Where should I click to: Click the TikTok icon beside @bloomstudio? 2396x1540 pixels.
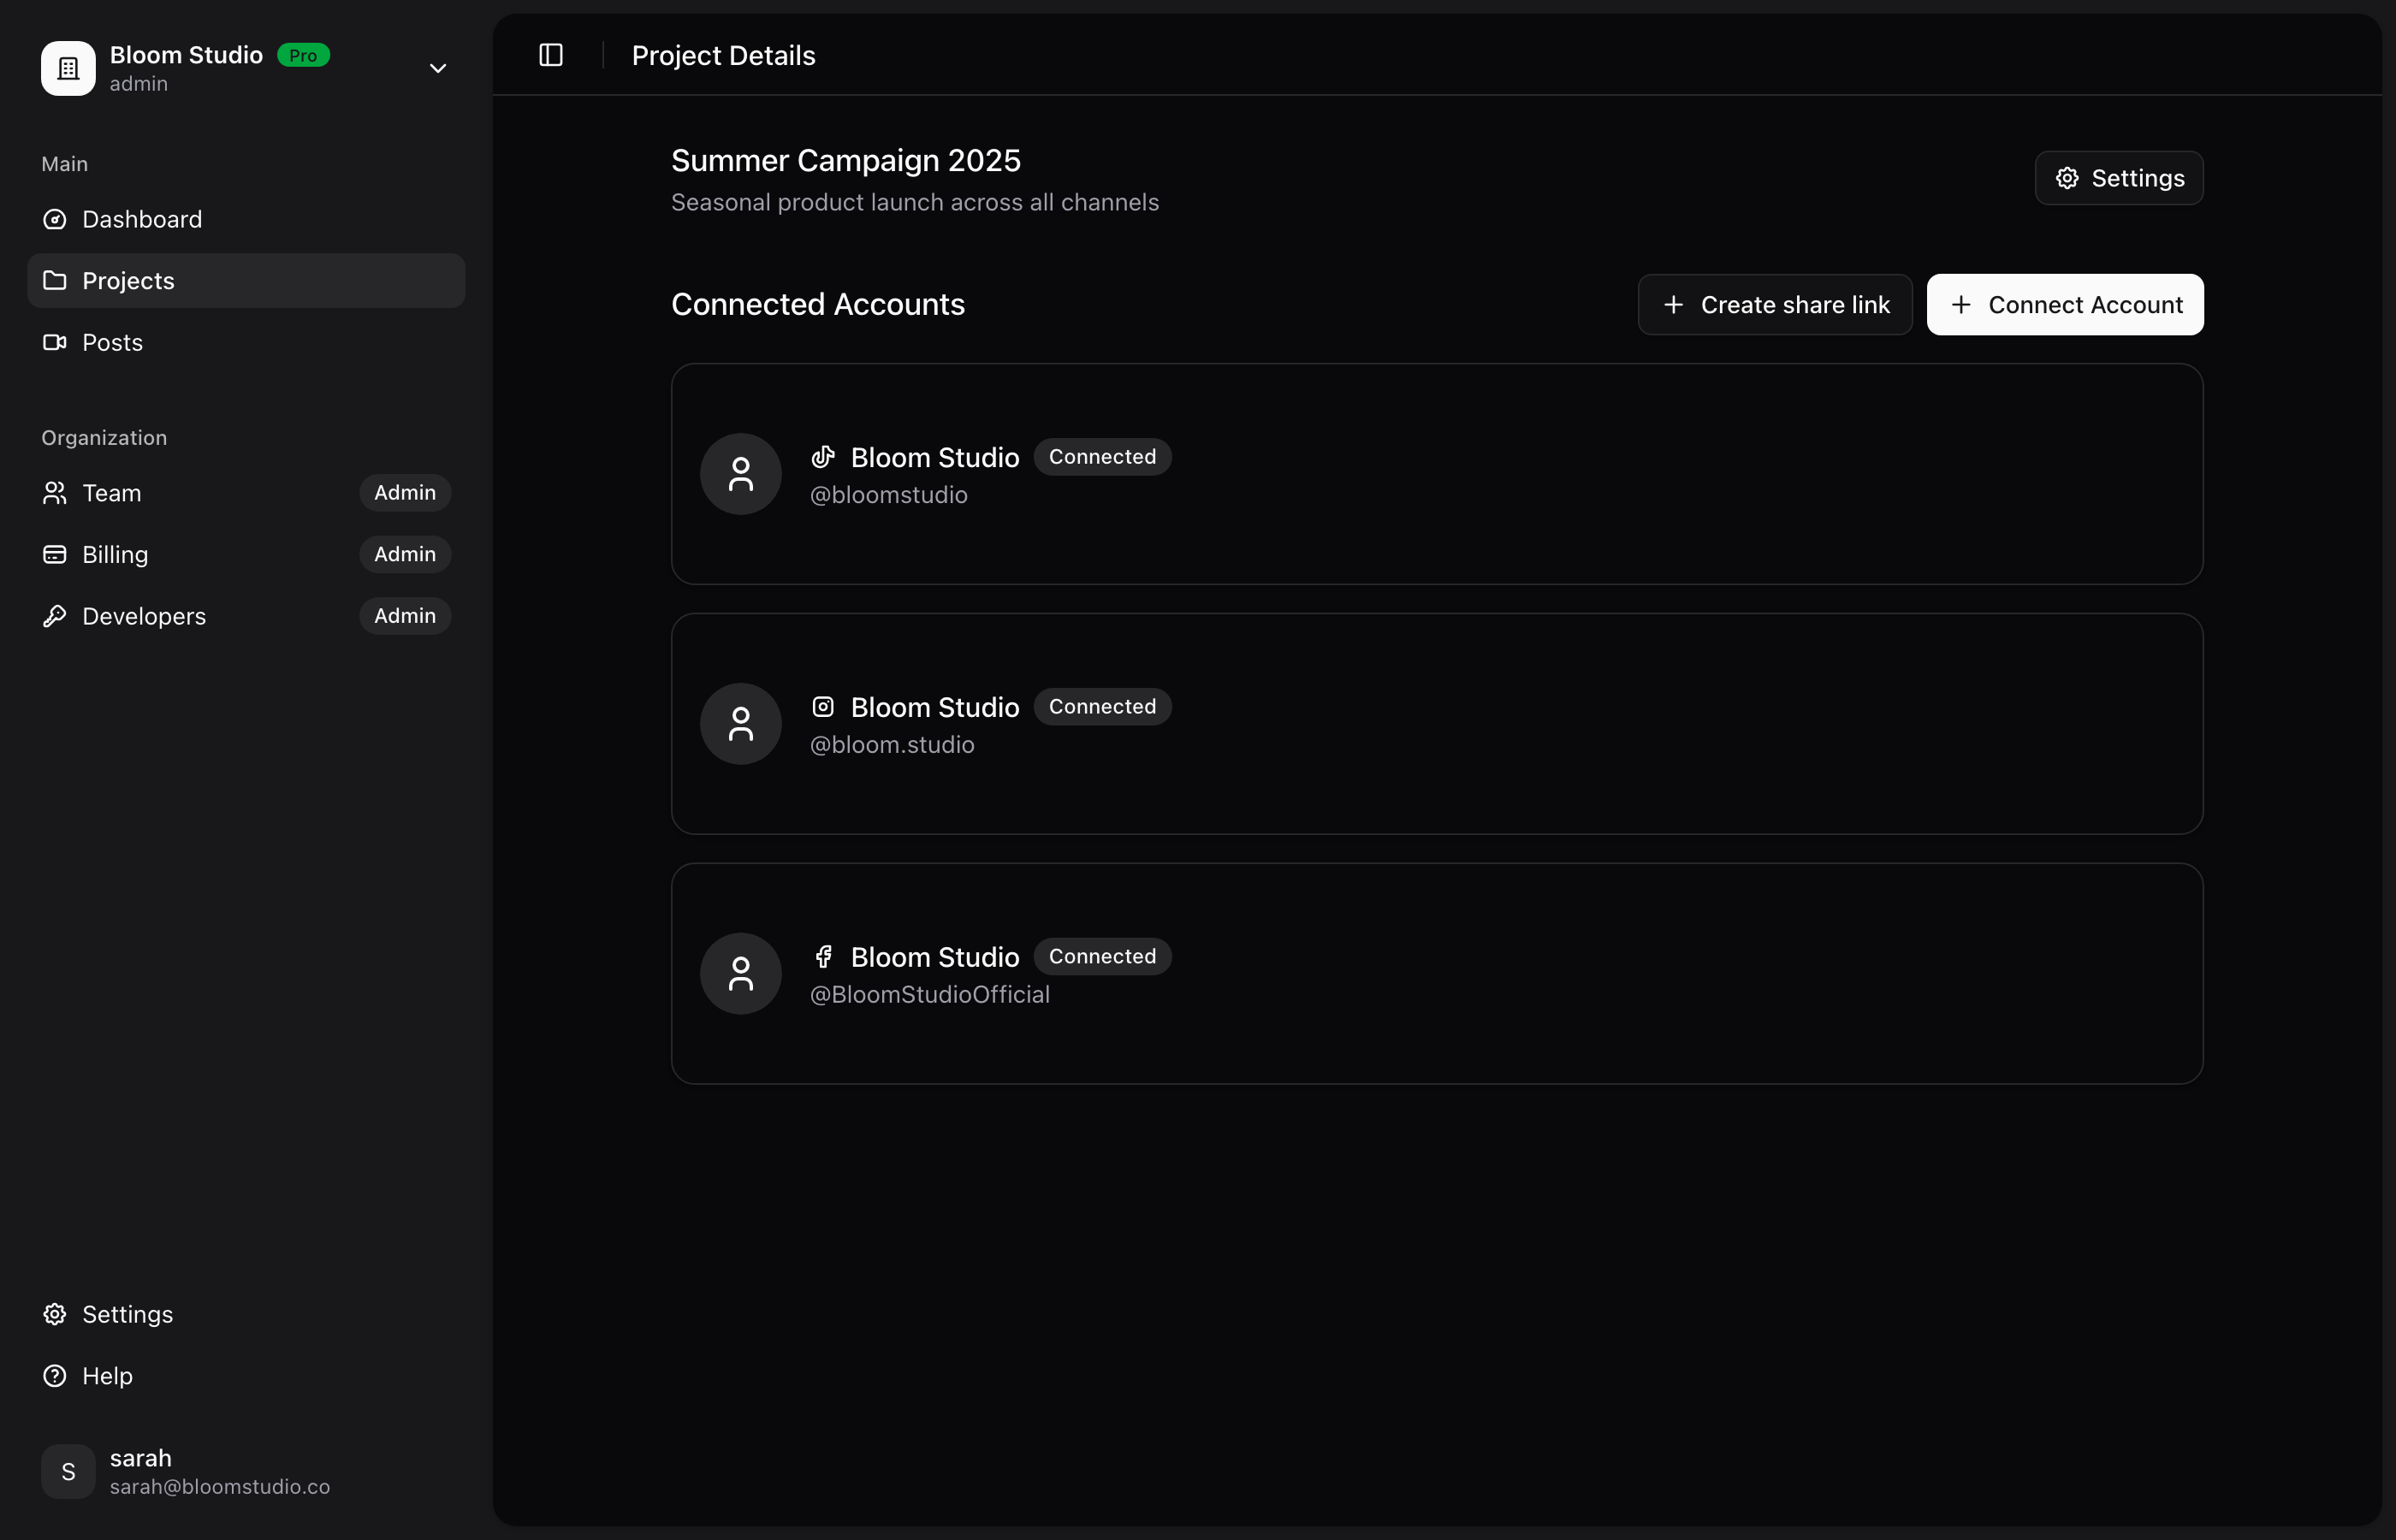[824, 457]
